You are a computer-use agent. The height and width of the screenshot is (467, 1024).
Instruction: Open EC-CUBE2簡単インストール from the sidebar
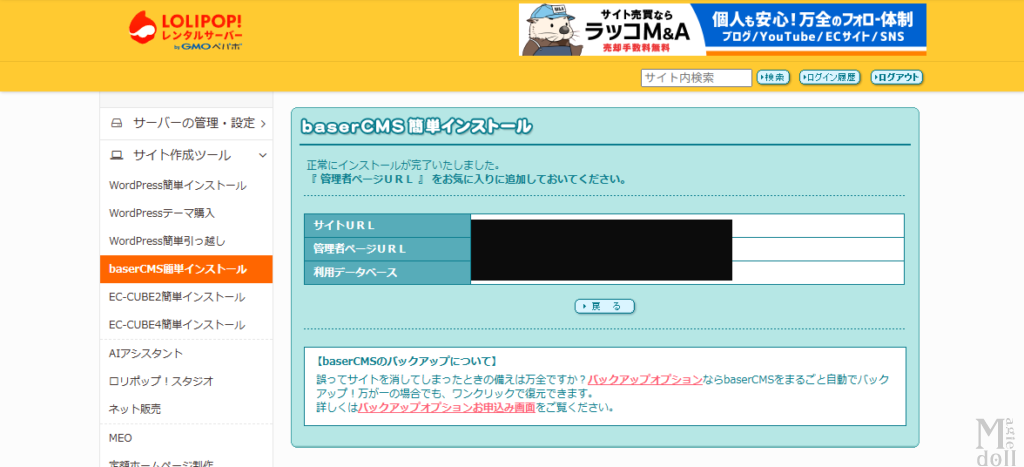pos(176,297)
